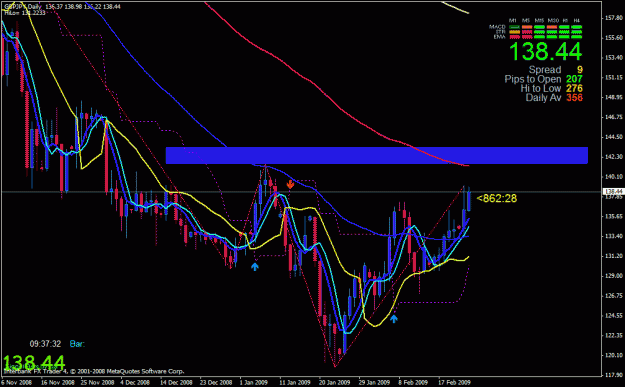Click the blue up arrow near 1 Jan 2009
The width and height of the screenshot is (625, 387).
[x=255, y=266]
